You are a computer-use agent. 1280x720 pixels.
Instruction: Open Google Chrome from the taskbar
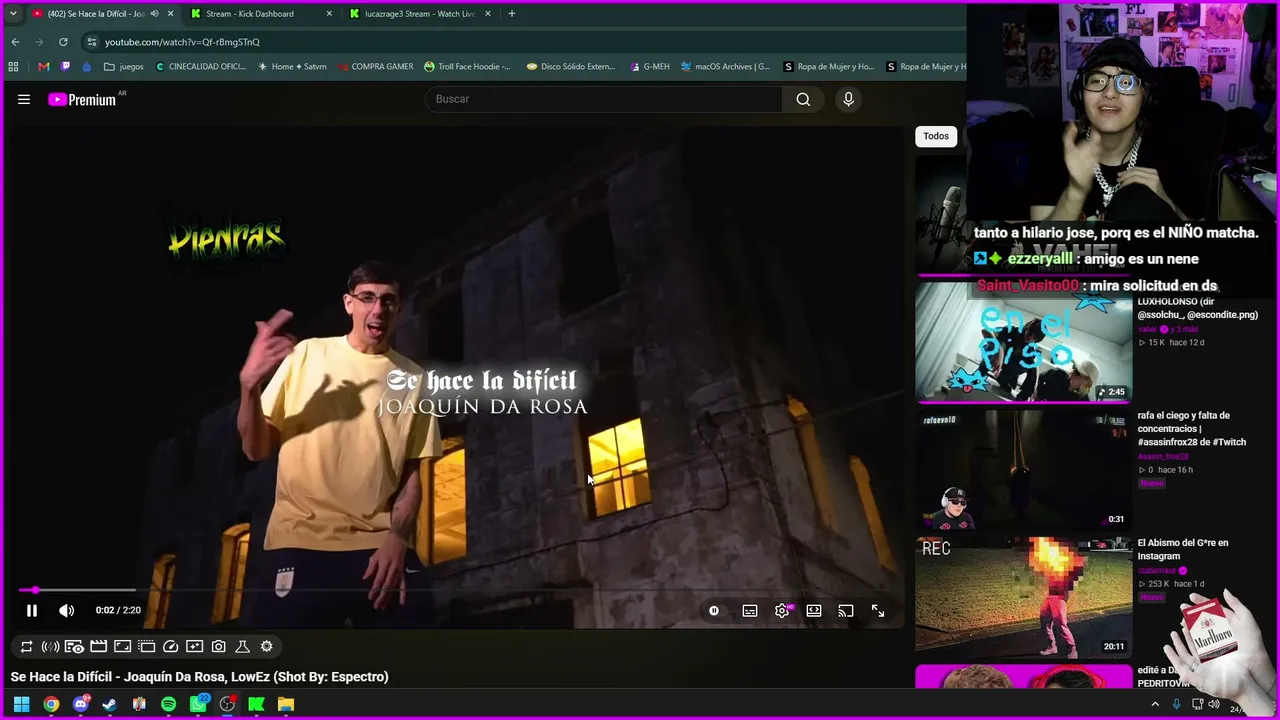coord(51,704)
